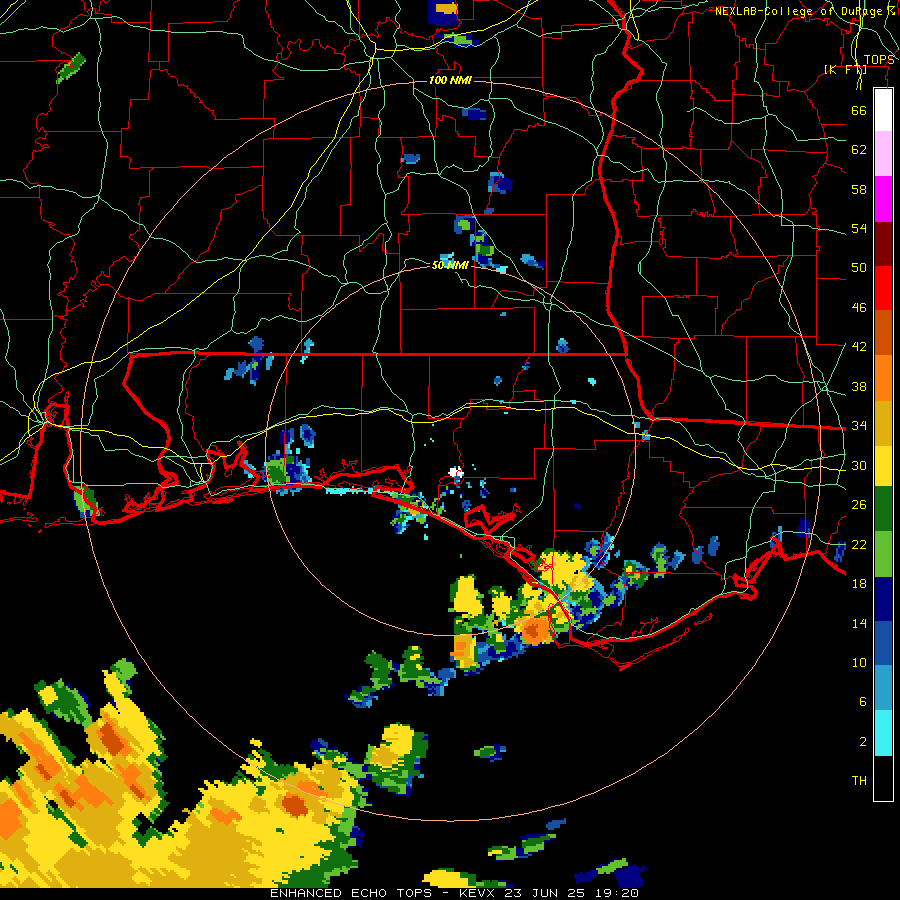Select the bright red legend swatch

point(883,288)
